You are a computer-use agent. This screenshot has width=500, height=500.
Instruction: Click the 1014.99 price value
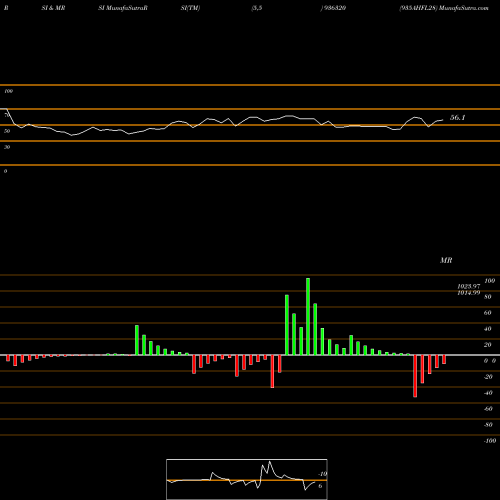[x=469, y=293]
